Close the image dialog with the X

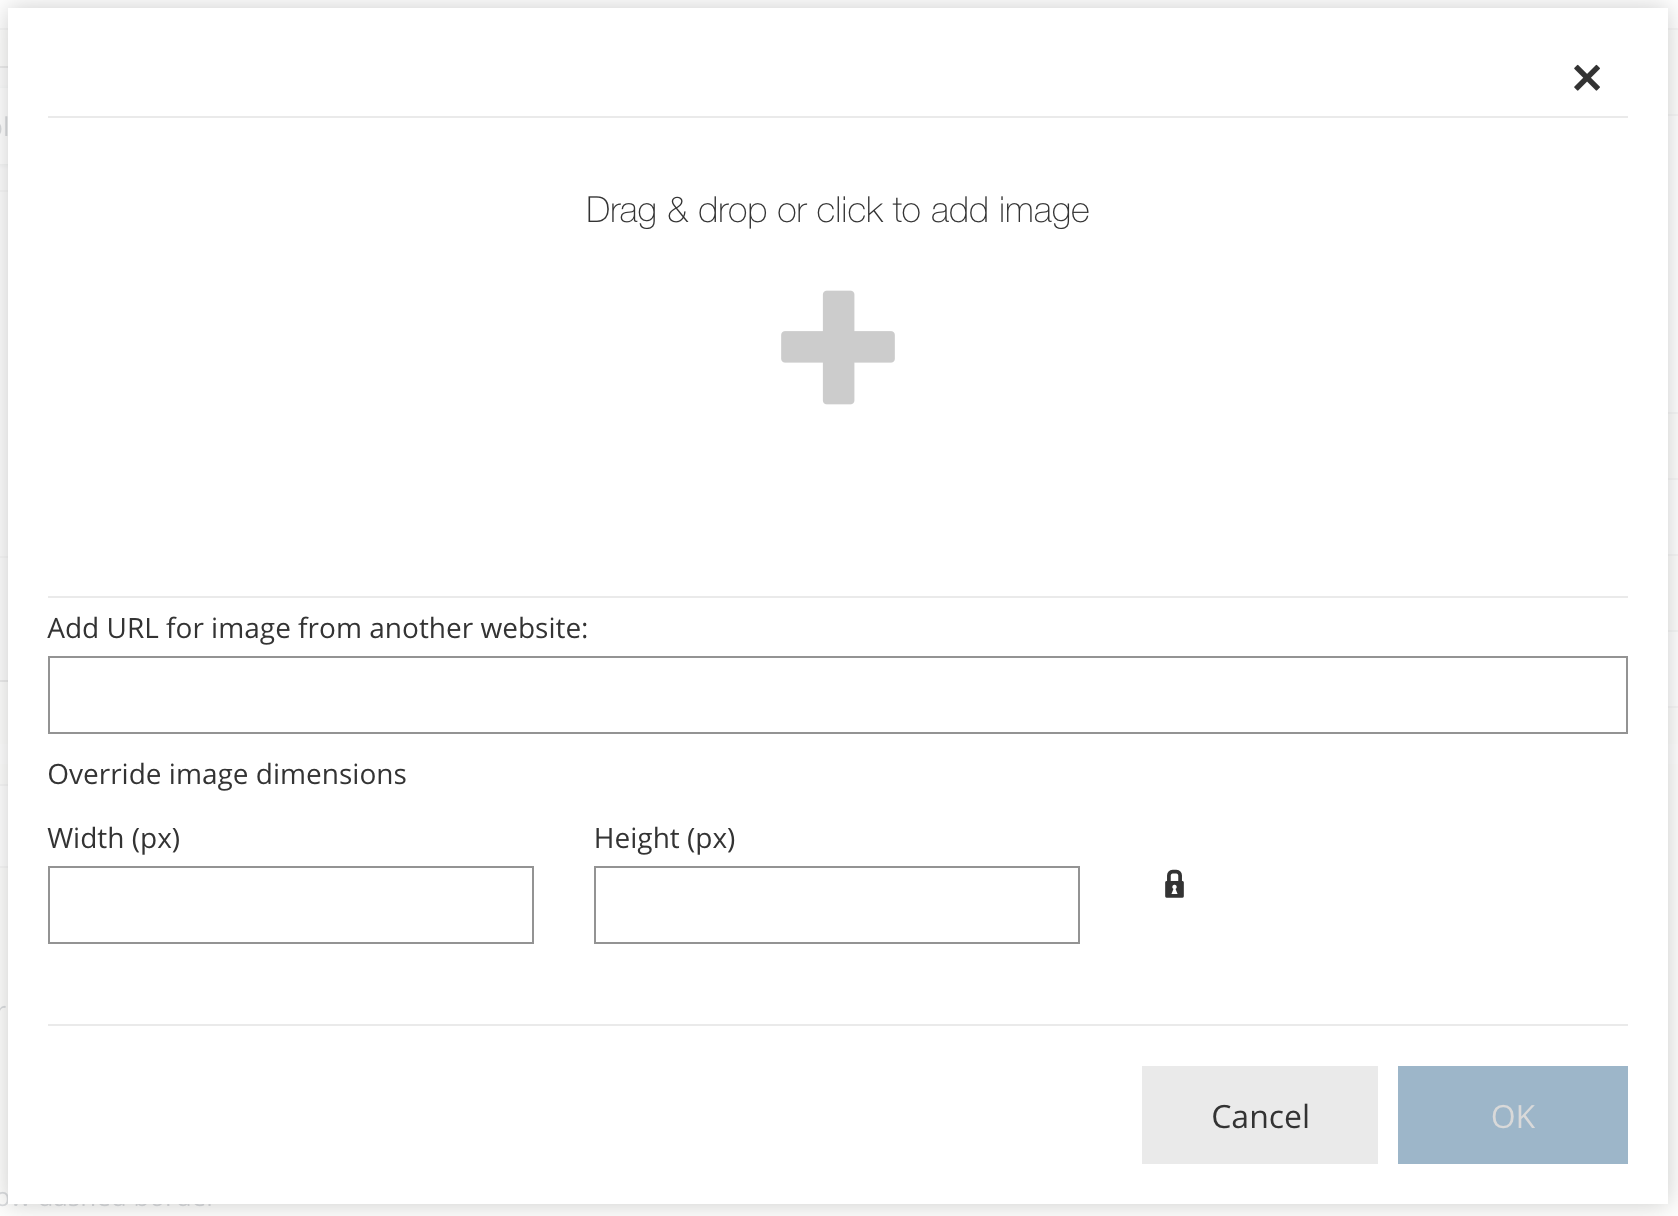coord(1586,78)
